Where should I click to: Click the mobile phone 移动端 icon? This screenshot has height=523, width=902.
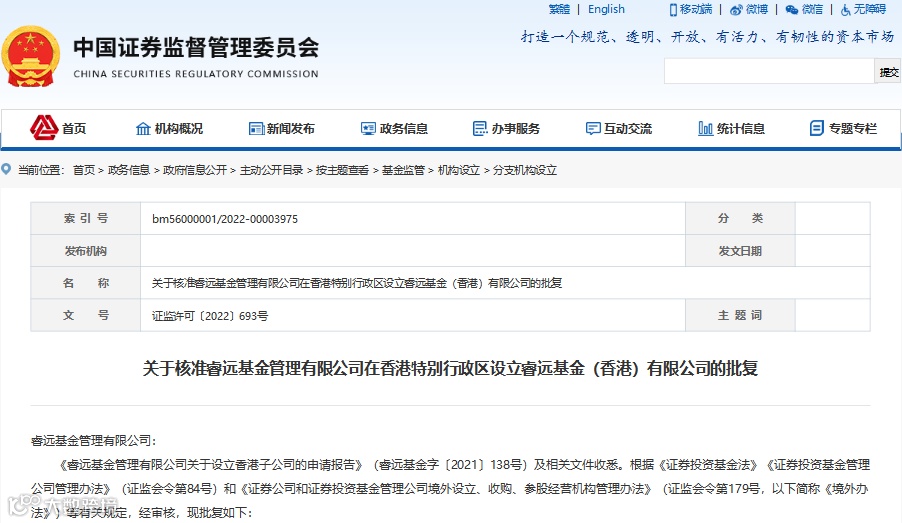click(673, 10)
